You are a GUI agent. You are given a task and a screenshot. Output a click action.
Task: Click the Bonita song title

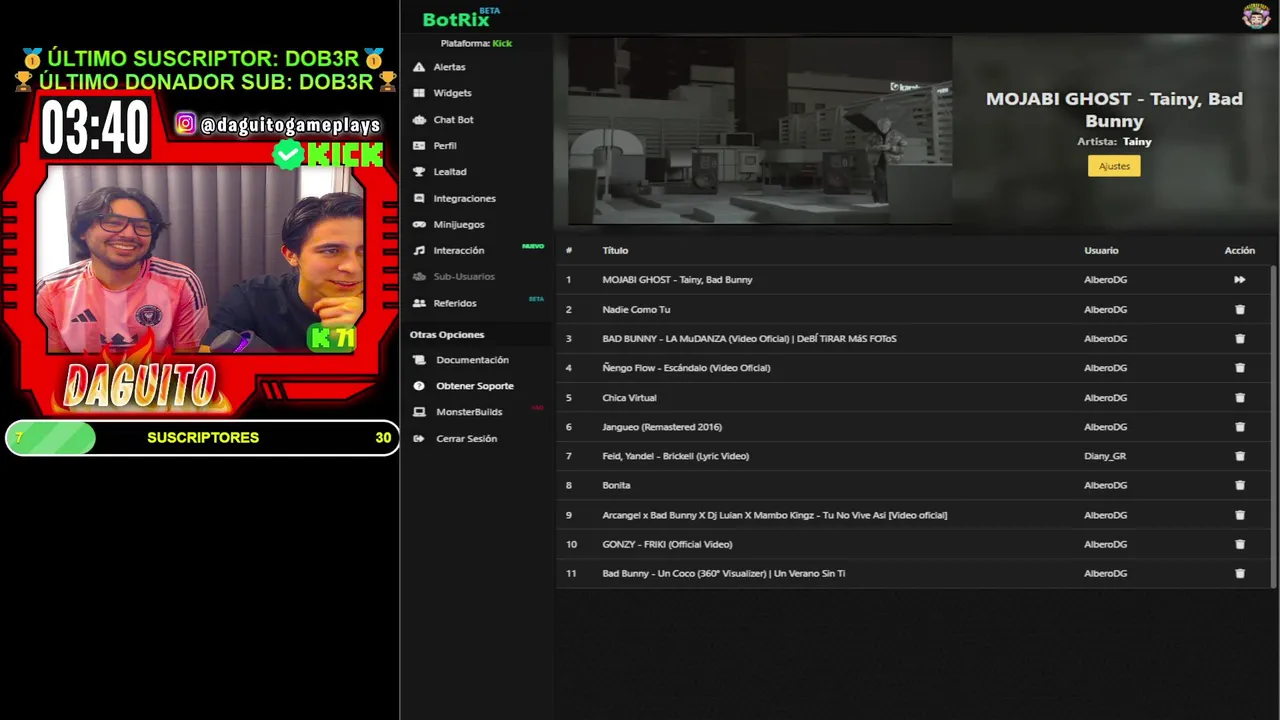(x=616, y=485)
